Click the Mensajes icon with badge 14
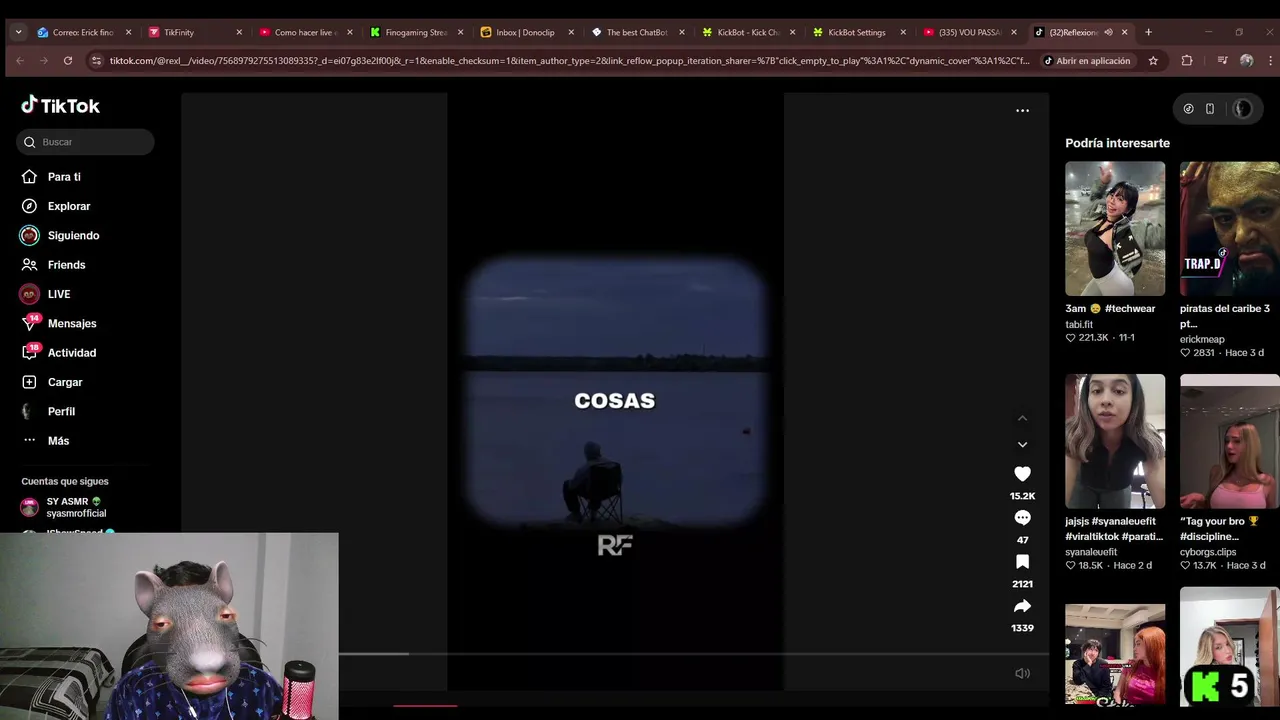The width and height of the screenshot is (1280, 720). [30, 323]
